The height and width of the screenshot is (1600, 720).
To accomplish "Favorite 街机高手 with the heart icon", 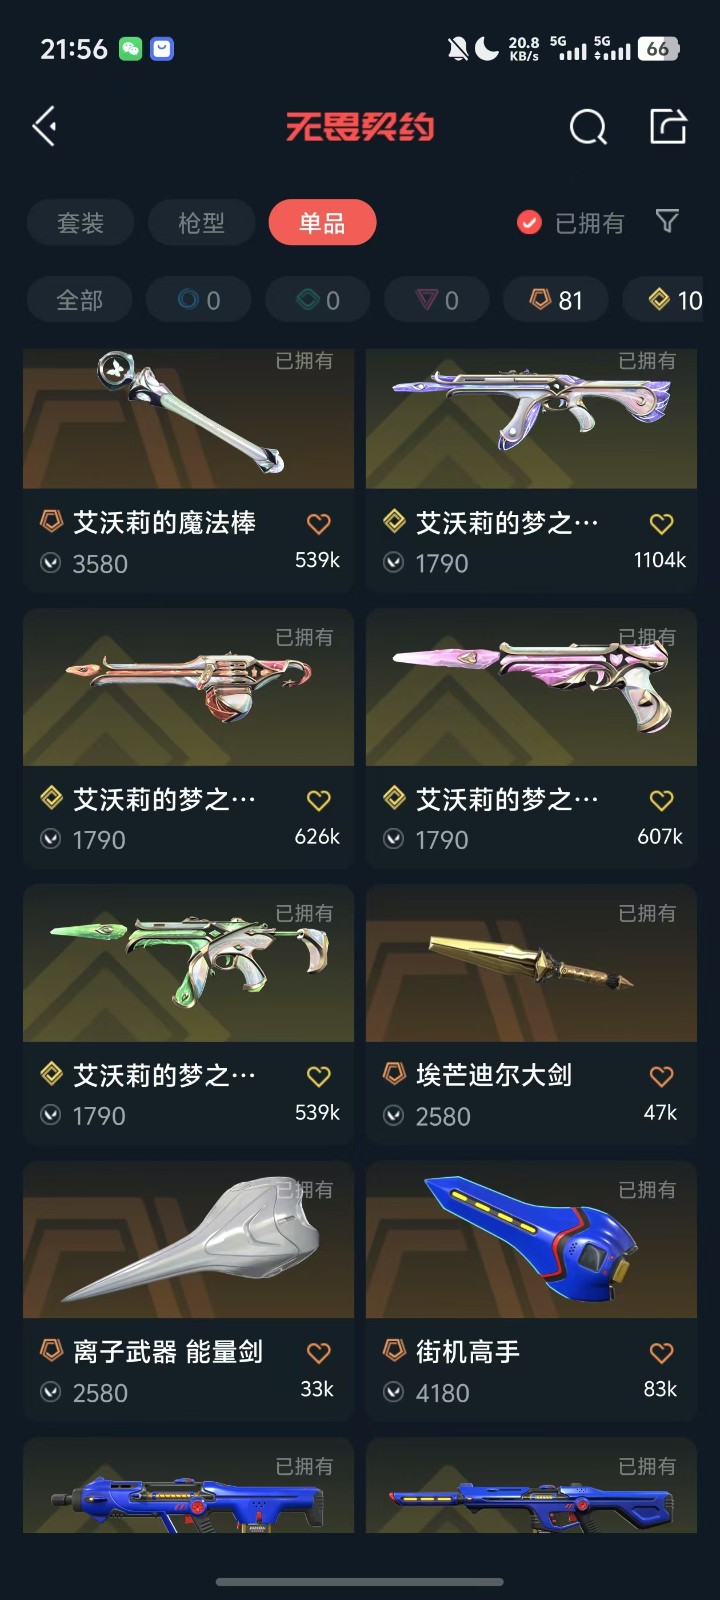I will [662, 1353].
